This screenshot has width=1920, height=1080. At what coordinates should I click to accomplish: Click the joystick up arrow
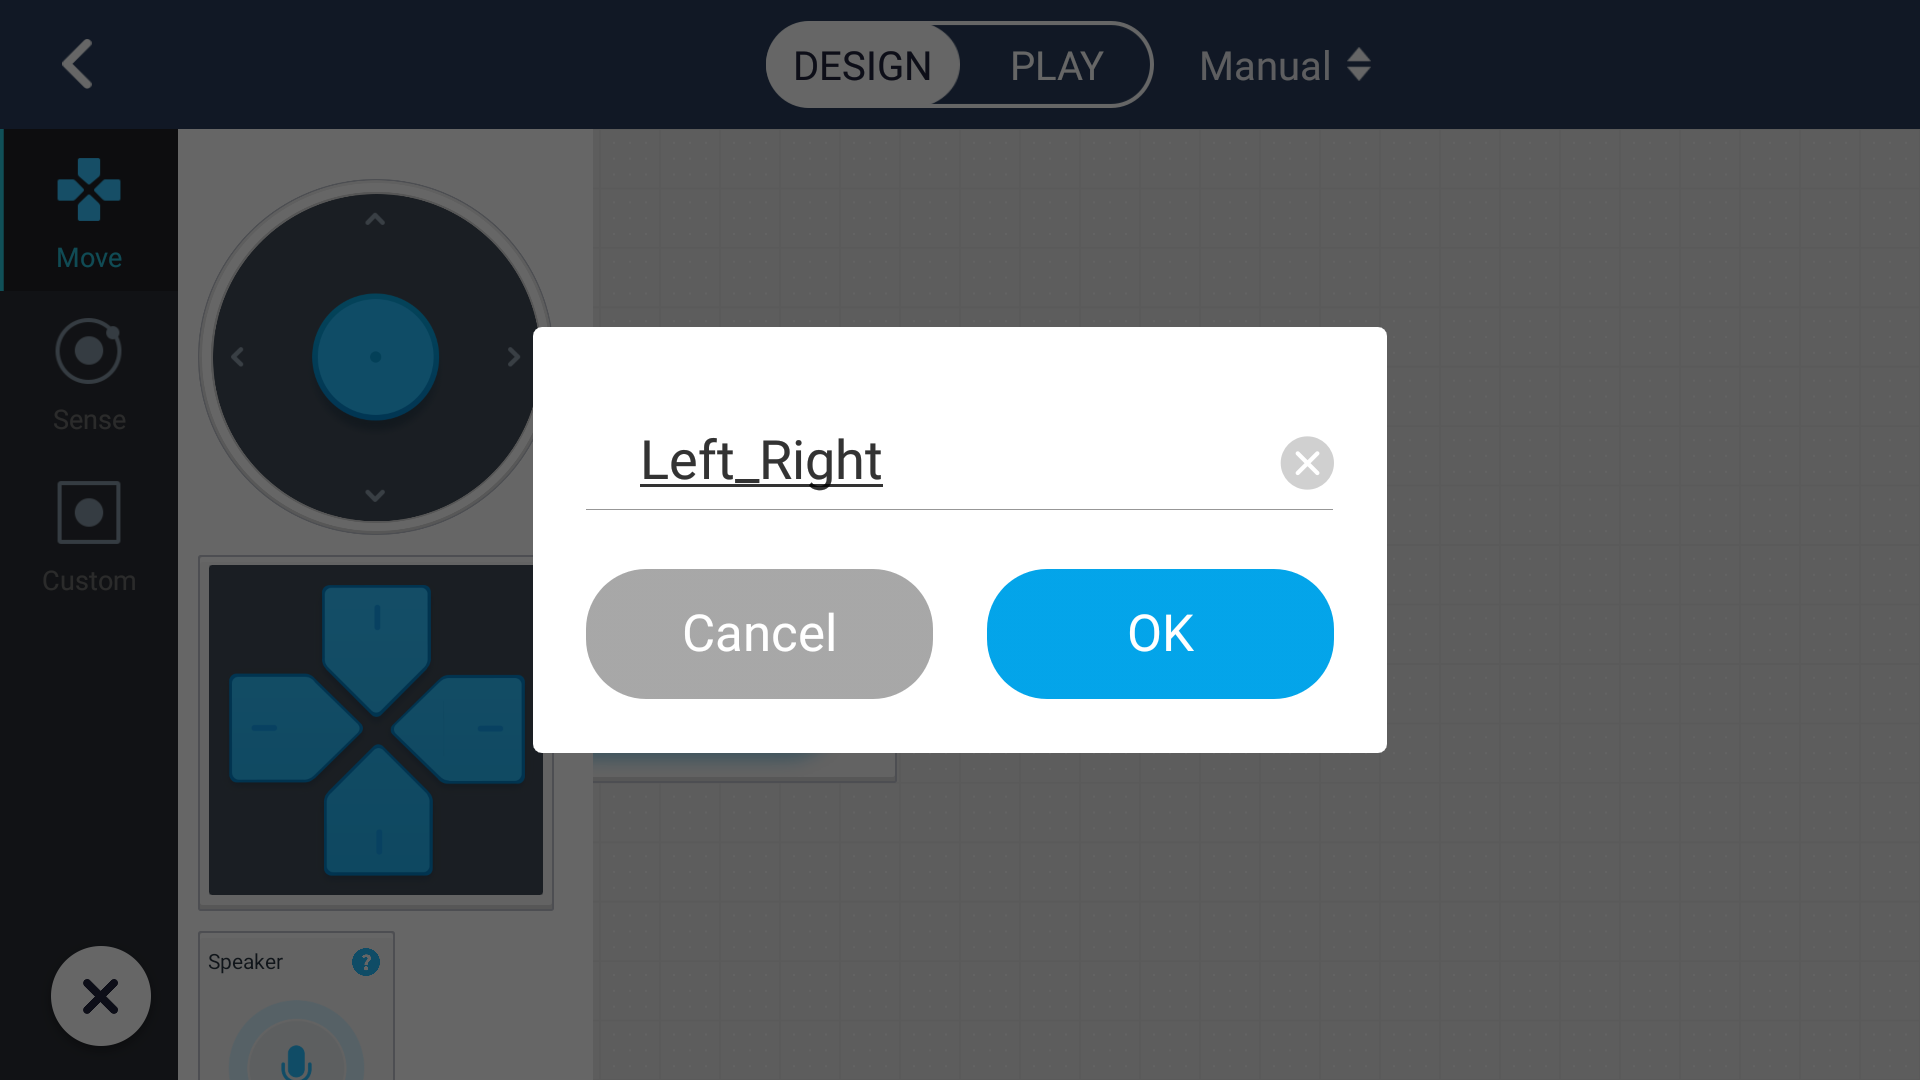click(375, 219)
